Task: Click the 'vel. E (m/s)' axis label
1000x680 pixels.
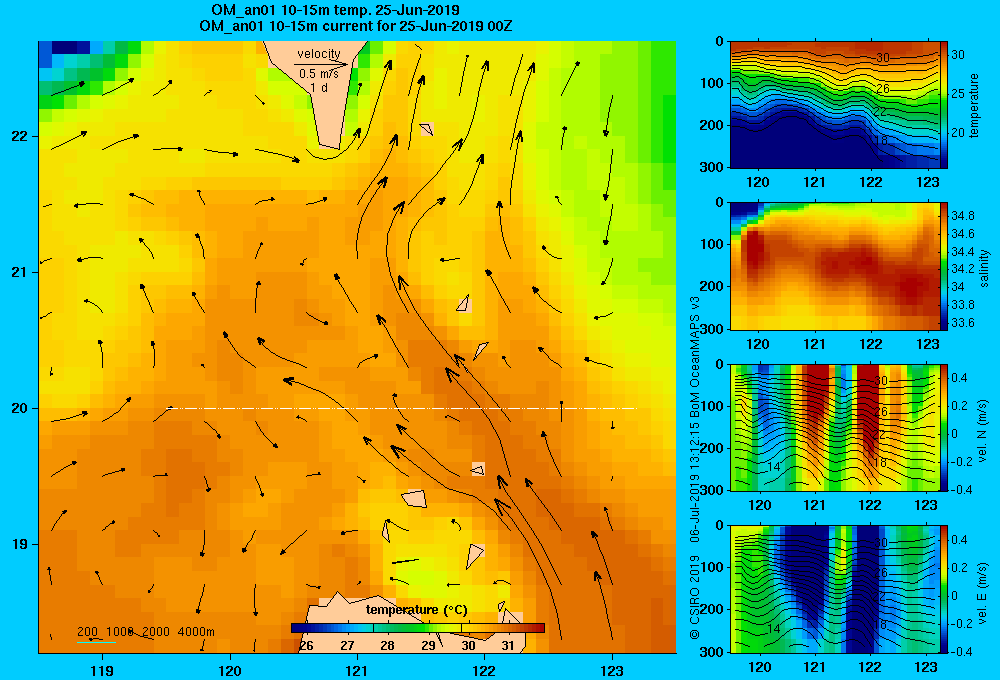Action: pos(982,592)
